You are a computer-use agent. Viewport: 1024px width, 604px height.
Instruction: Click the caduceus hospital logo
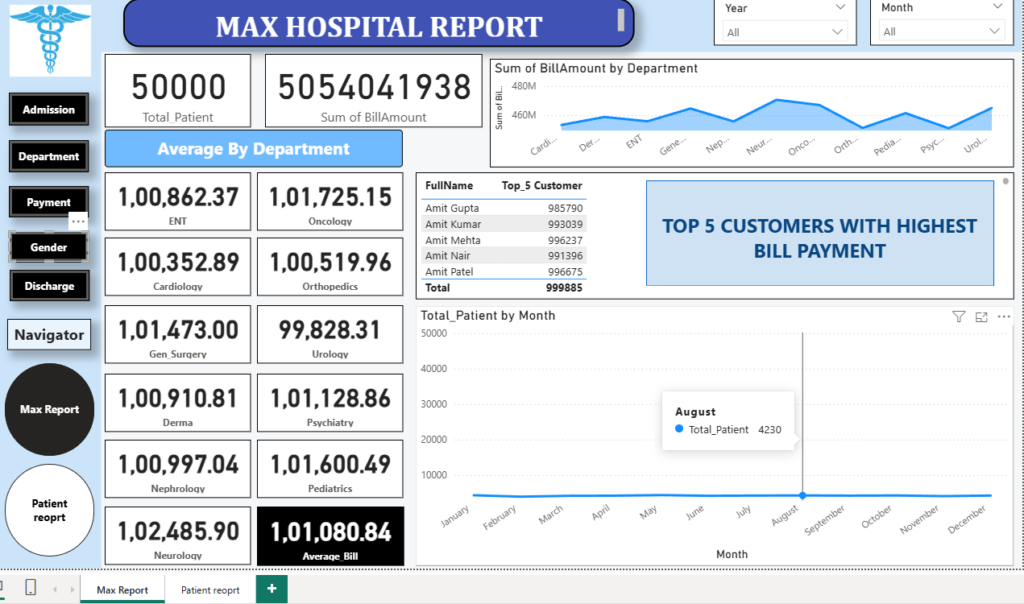[50, 40]
